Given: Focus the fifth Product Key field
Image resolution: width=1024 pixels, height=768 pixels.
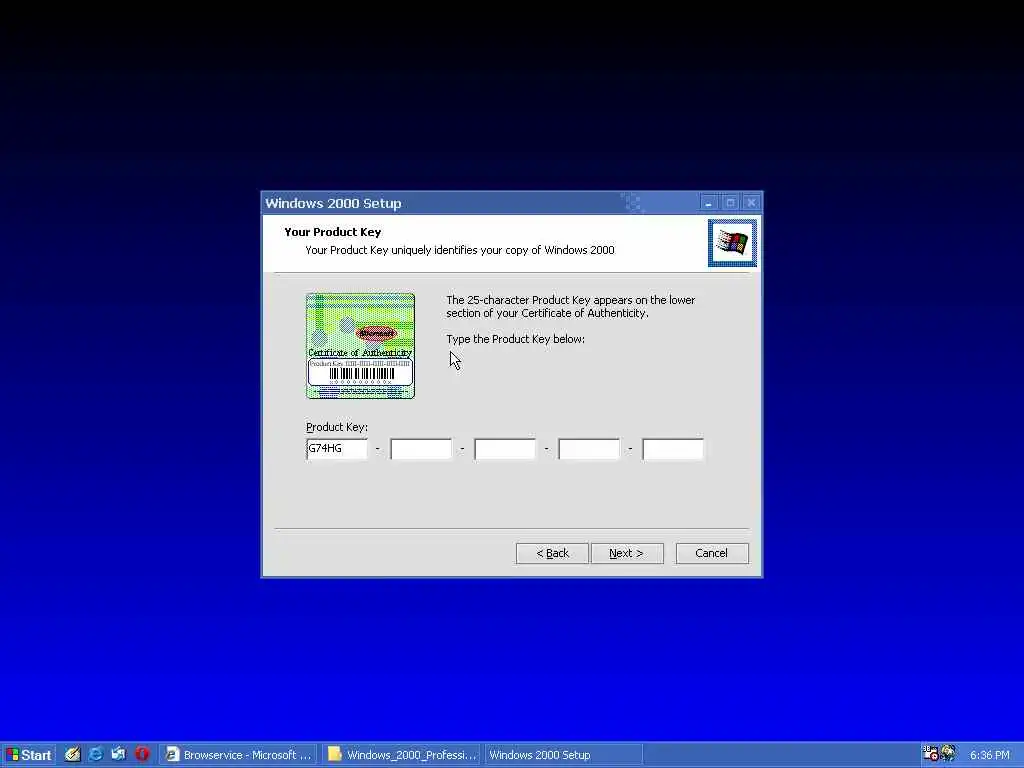Looking at the screenshot, I should [673, 449].
